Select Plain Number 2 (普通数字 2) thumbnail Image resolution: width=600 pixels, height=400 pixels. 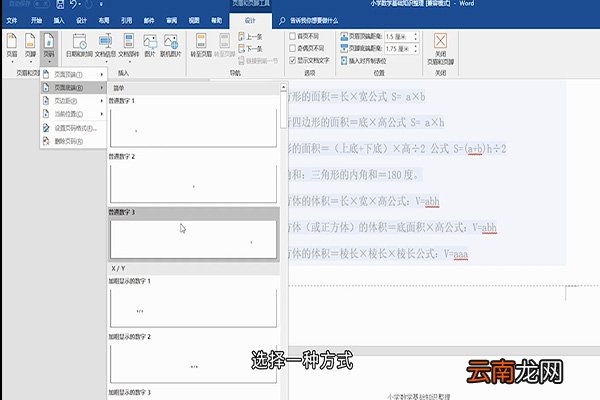coord(193,184)
